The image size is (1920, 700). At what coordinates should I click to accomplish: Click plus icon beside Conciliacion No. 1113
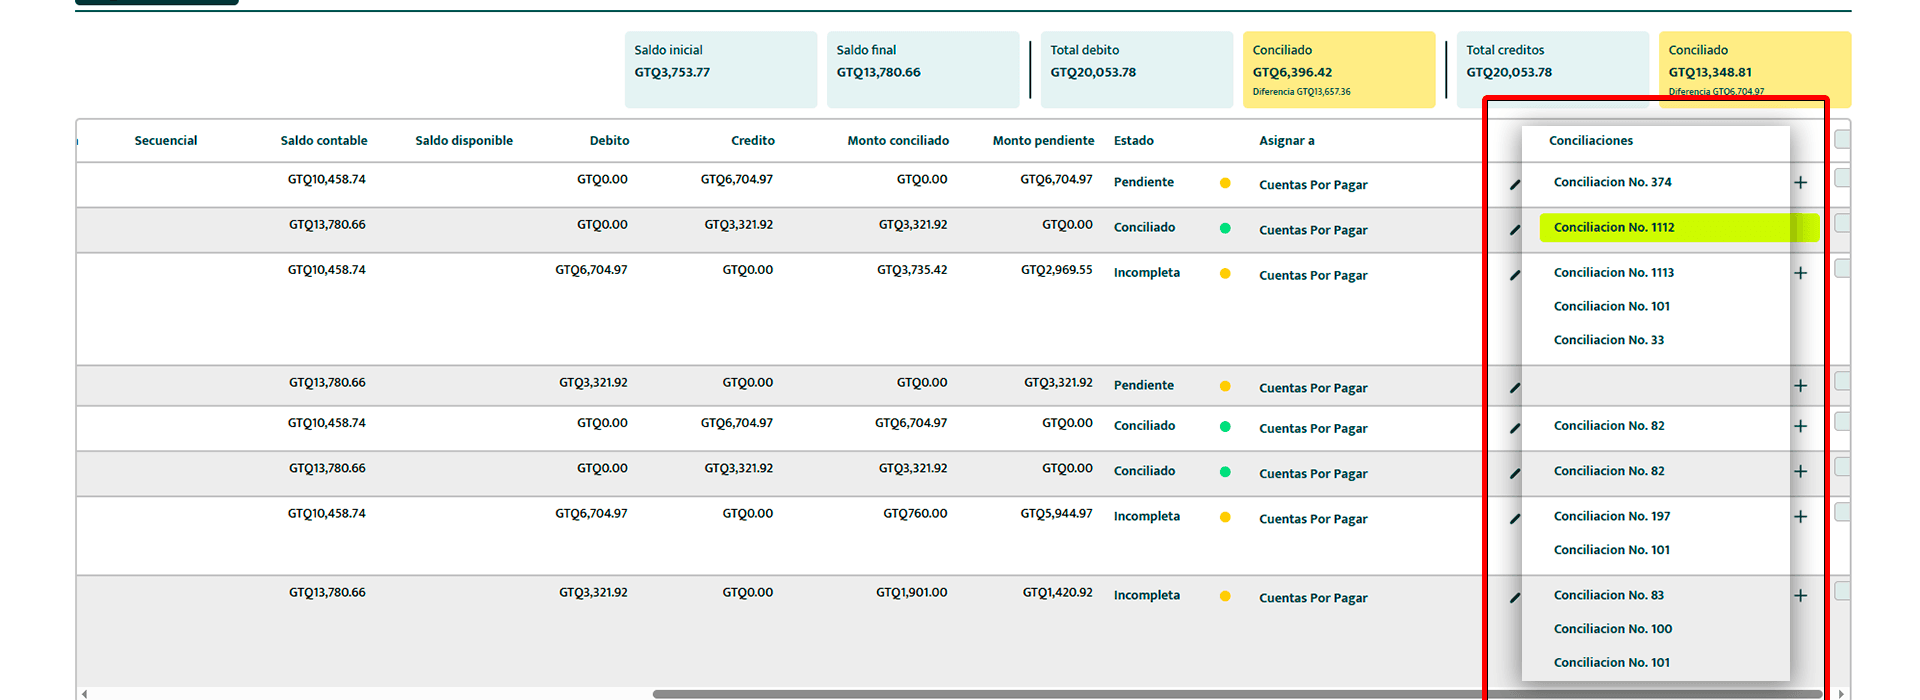[1800, 273]
